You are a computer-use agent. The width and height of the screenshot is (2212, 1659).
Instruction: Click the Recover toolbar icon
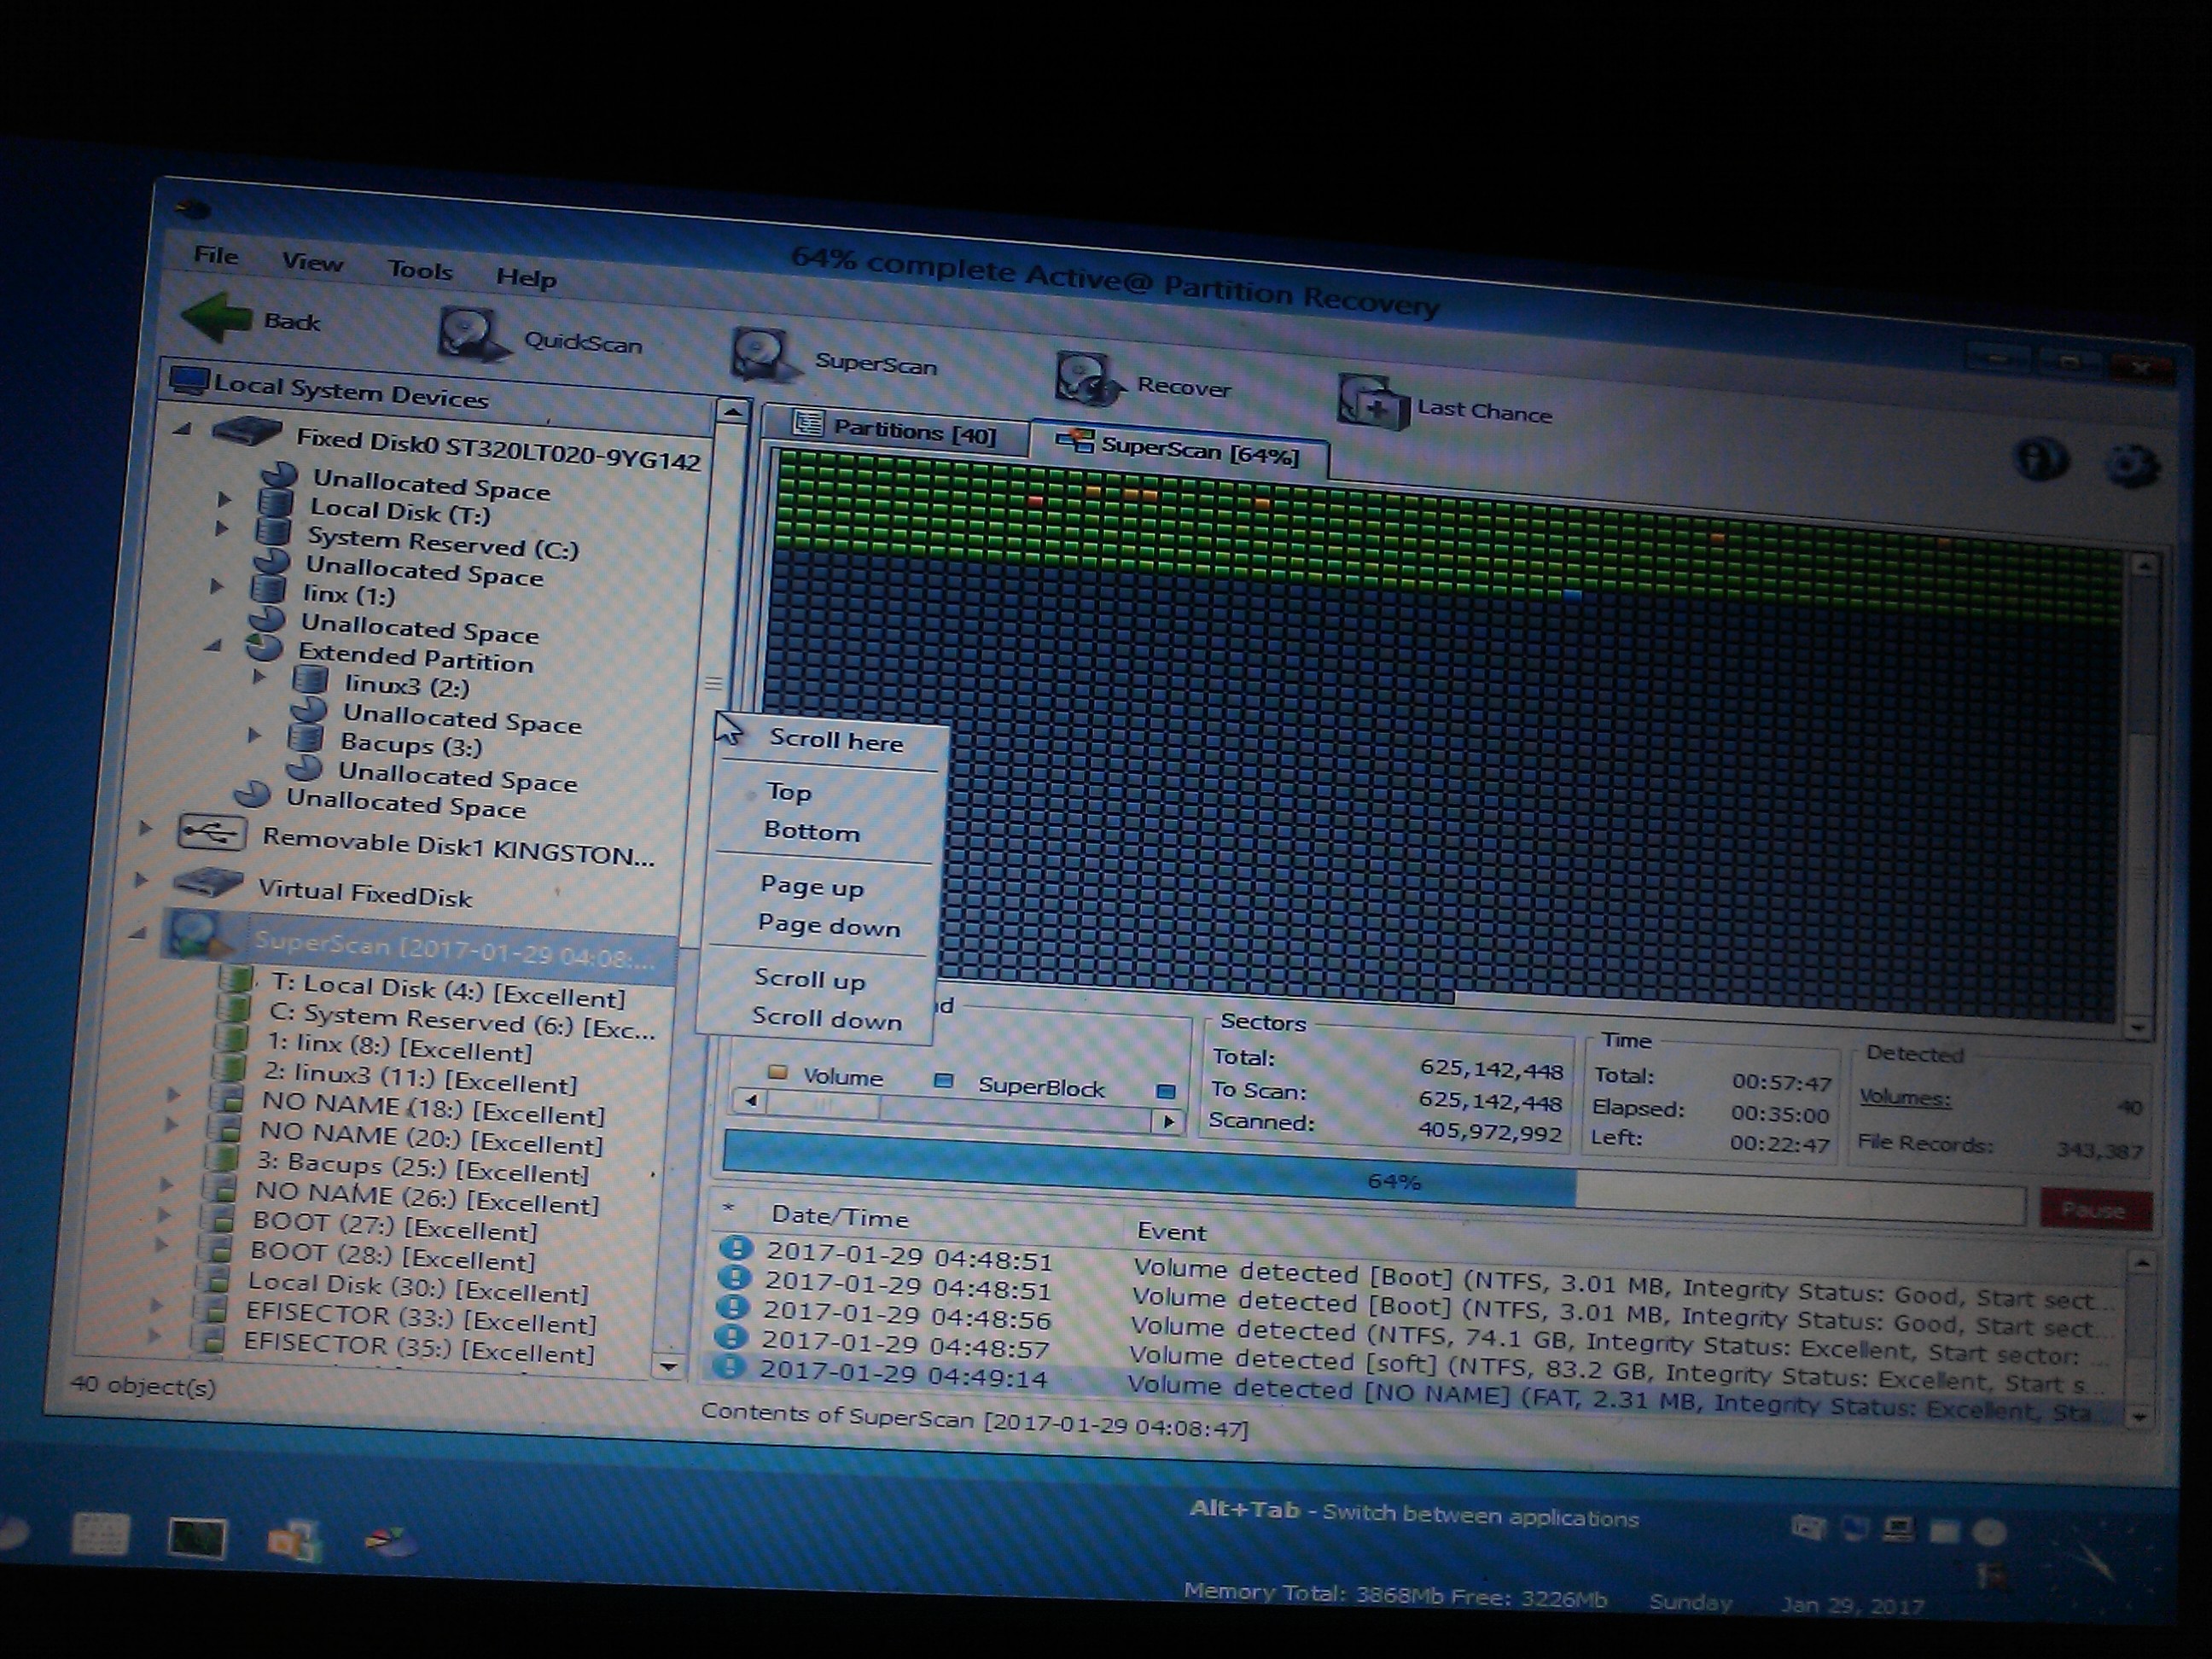pyautogui.click(x=1088, y=380)
